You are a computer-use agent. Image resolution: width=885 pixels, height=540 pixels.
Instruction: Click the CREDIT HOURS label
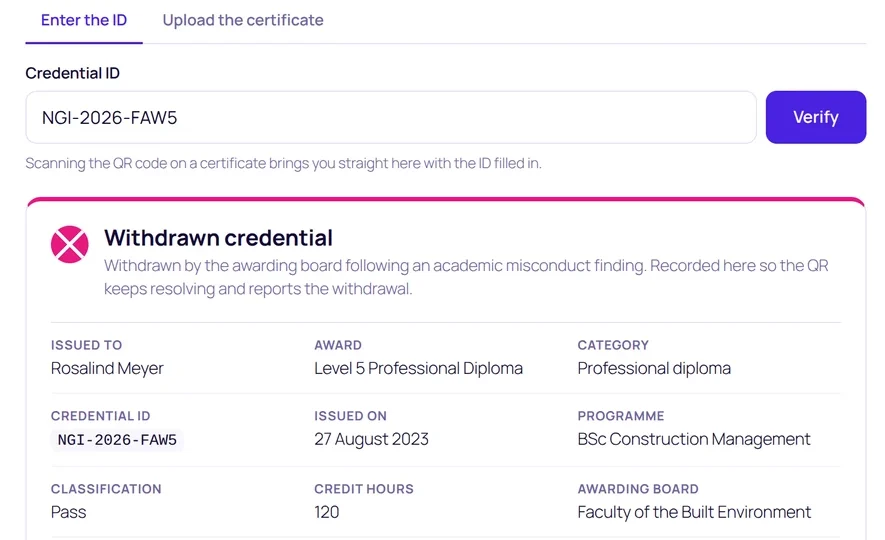364,489
